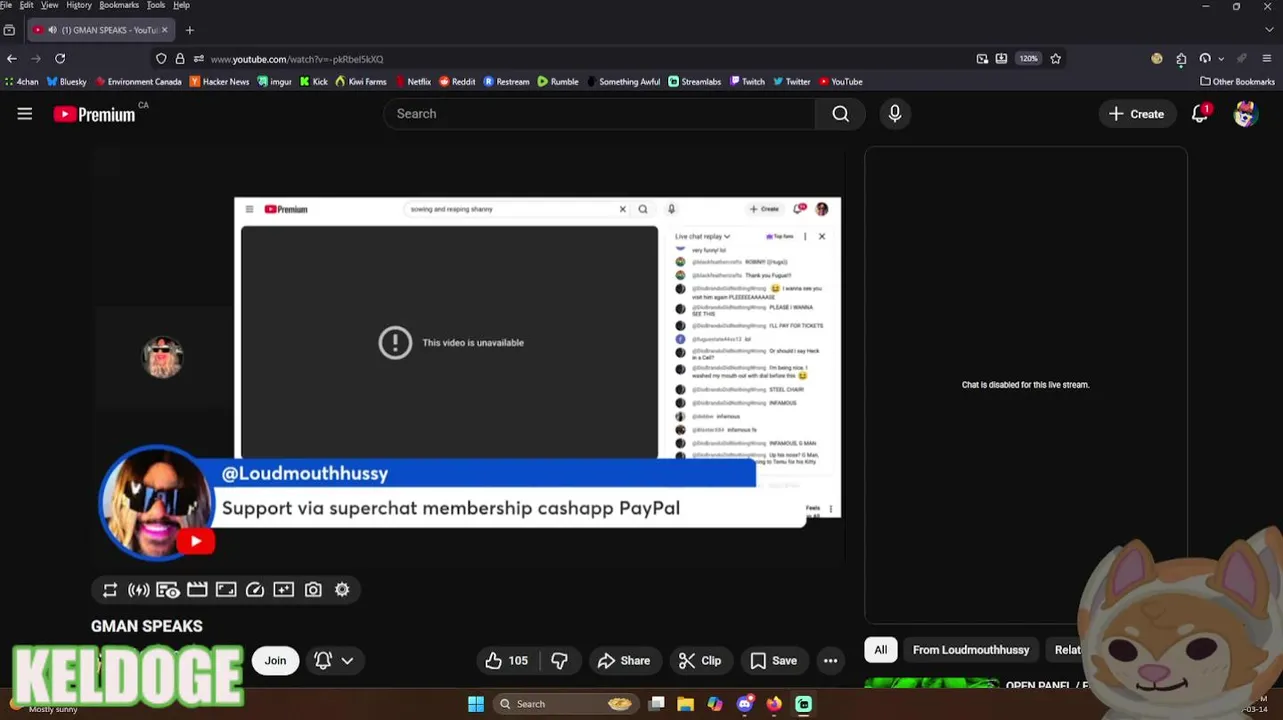The width and height of the screenshot is (1283, 720).
Task: Dislike the video
Action: coord(560,661)
